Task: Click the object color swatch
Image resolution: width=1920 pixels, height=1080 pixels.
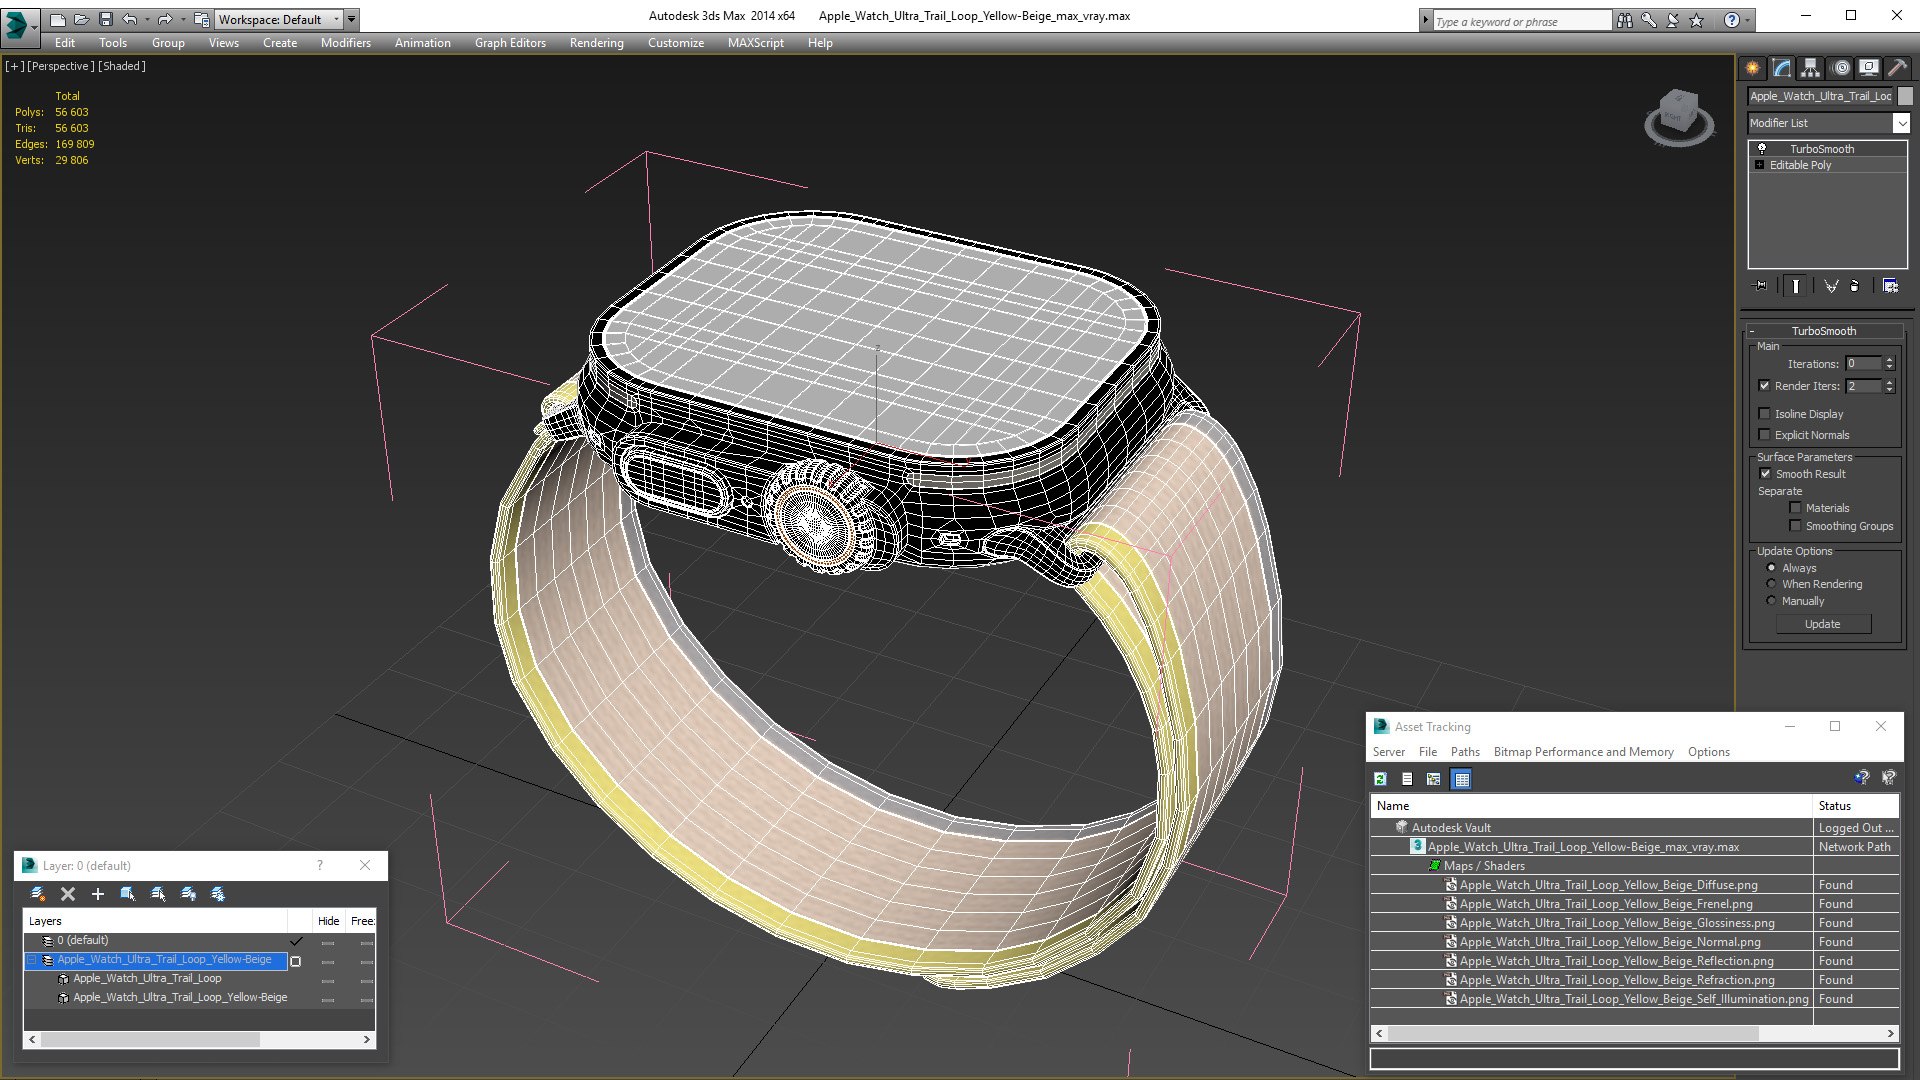Action: [x=1905, y=96]
